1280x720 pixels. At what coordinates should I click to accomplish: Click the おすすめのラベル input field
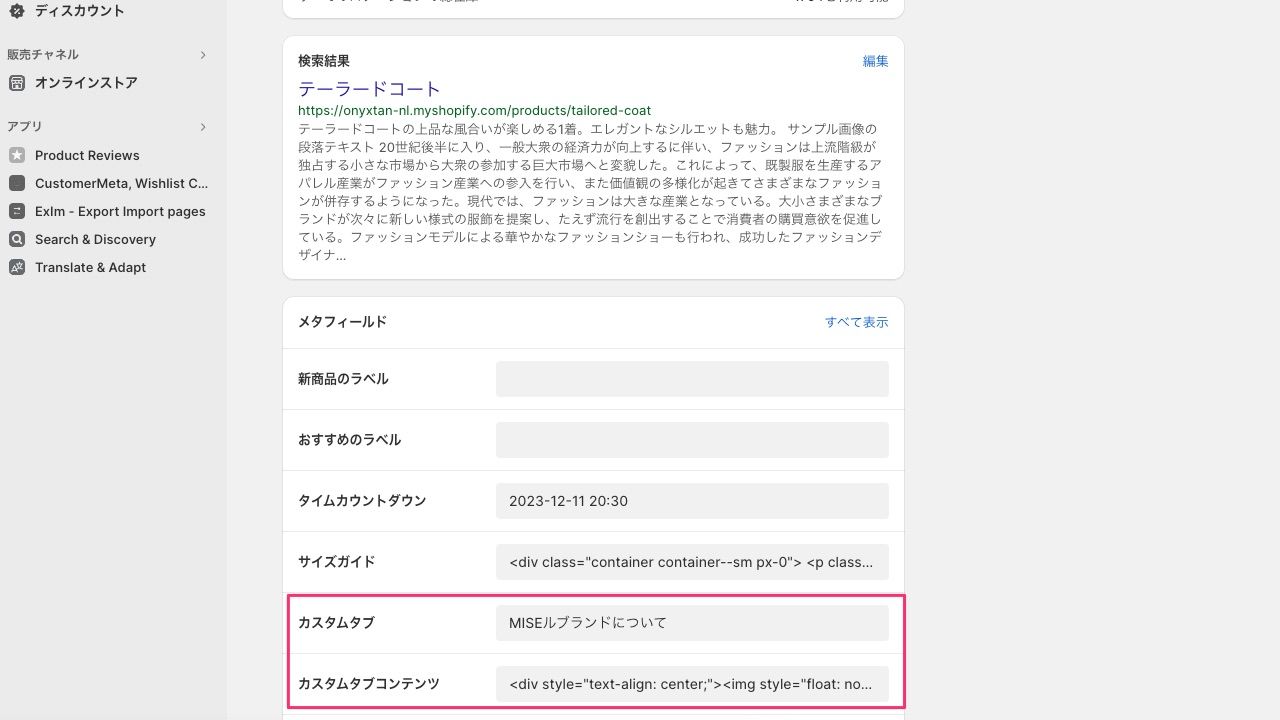pos(692,440)
